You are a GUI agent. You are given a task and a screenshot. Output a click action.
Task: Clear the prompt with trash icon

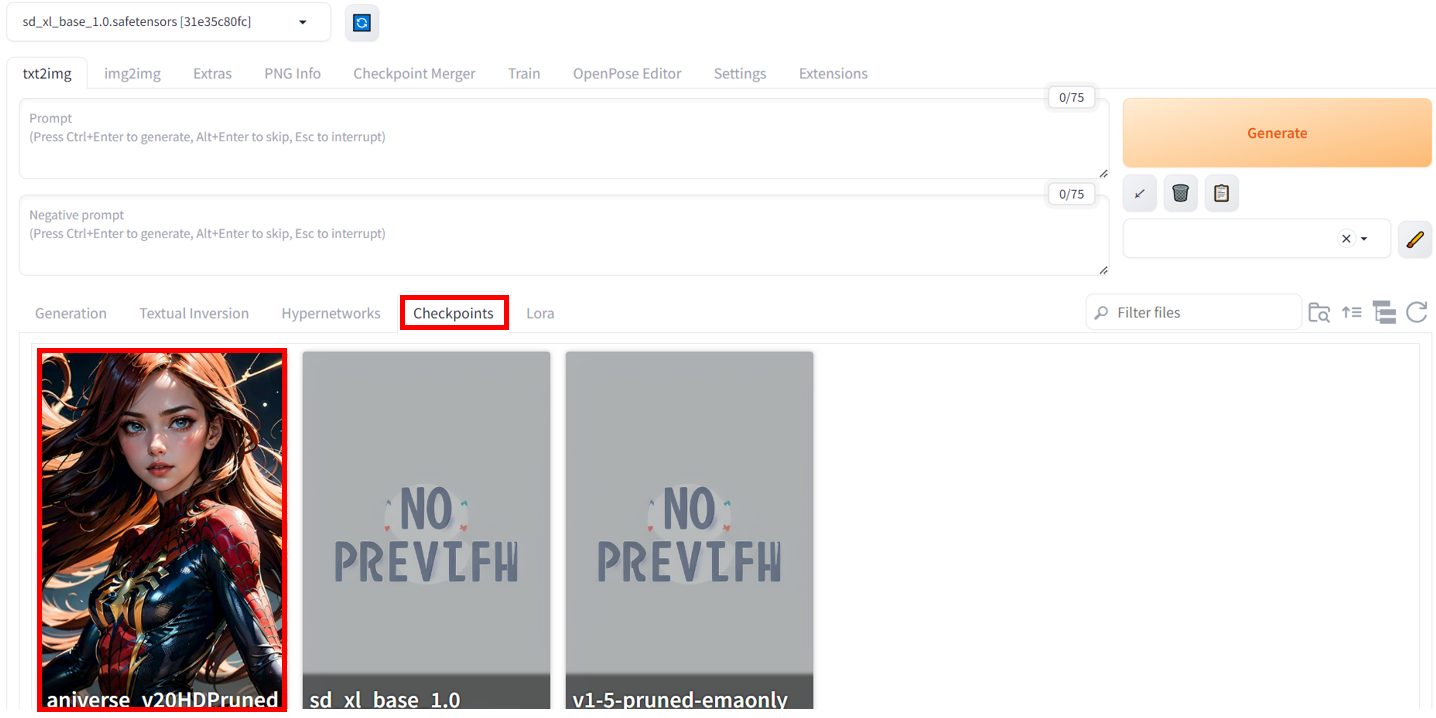[x=1180, y=193]
